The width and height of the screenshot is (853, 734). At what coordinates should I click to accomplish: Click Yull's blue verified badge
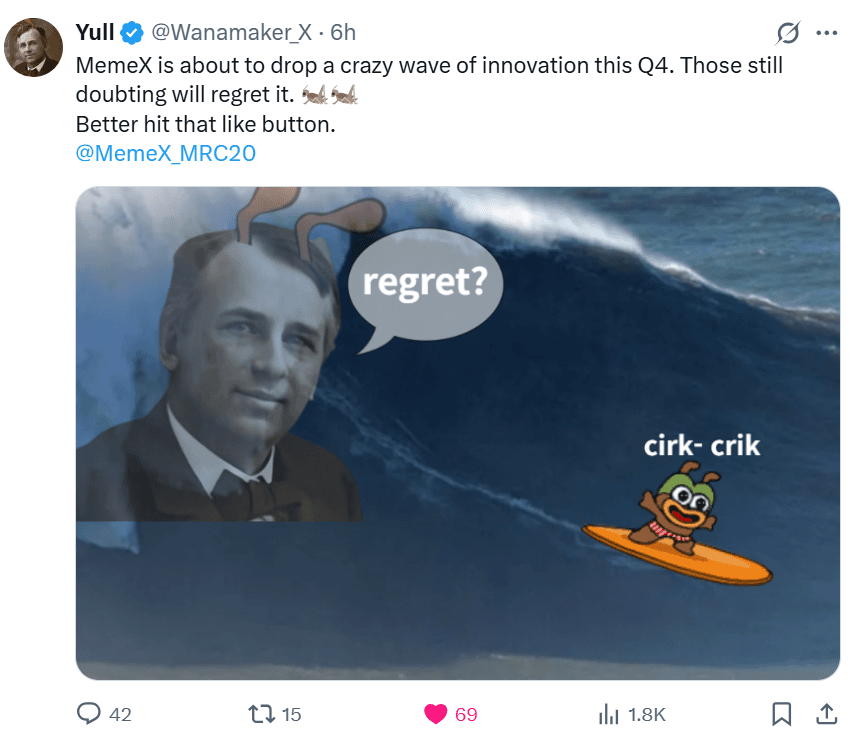pos(131,32)
